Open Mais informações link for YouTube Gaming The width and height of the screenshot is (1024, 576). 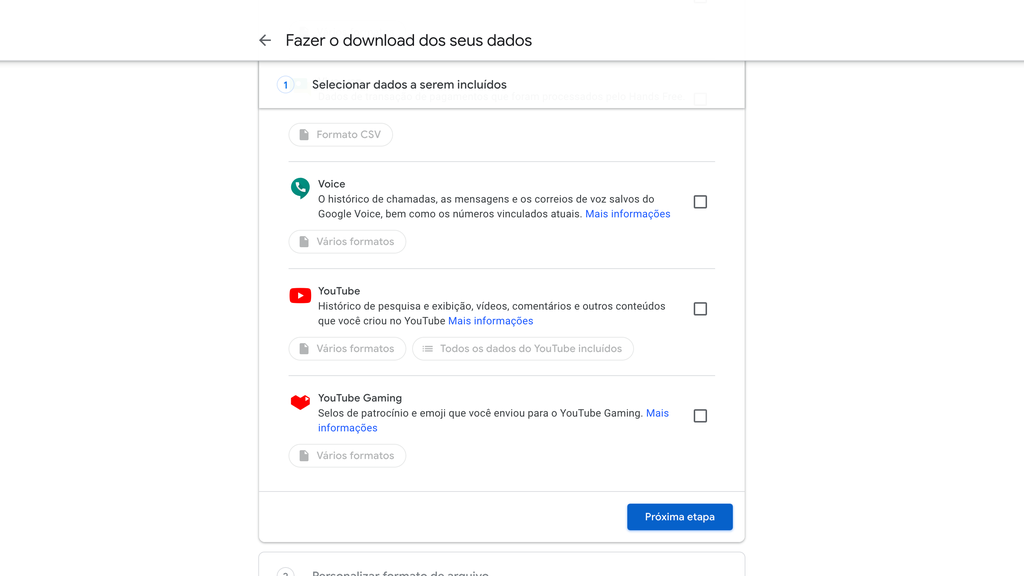pos(657,413)
